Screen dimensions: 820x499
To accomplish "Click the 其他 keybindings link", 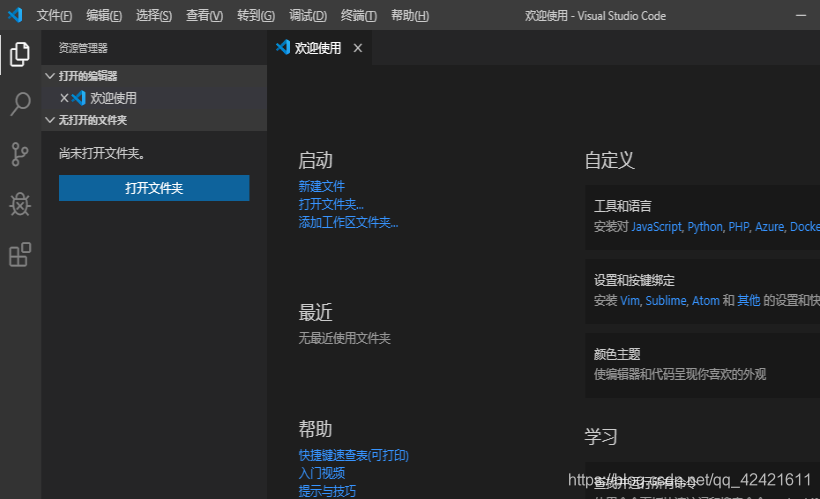I will point(748,301).
